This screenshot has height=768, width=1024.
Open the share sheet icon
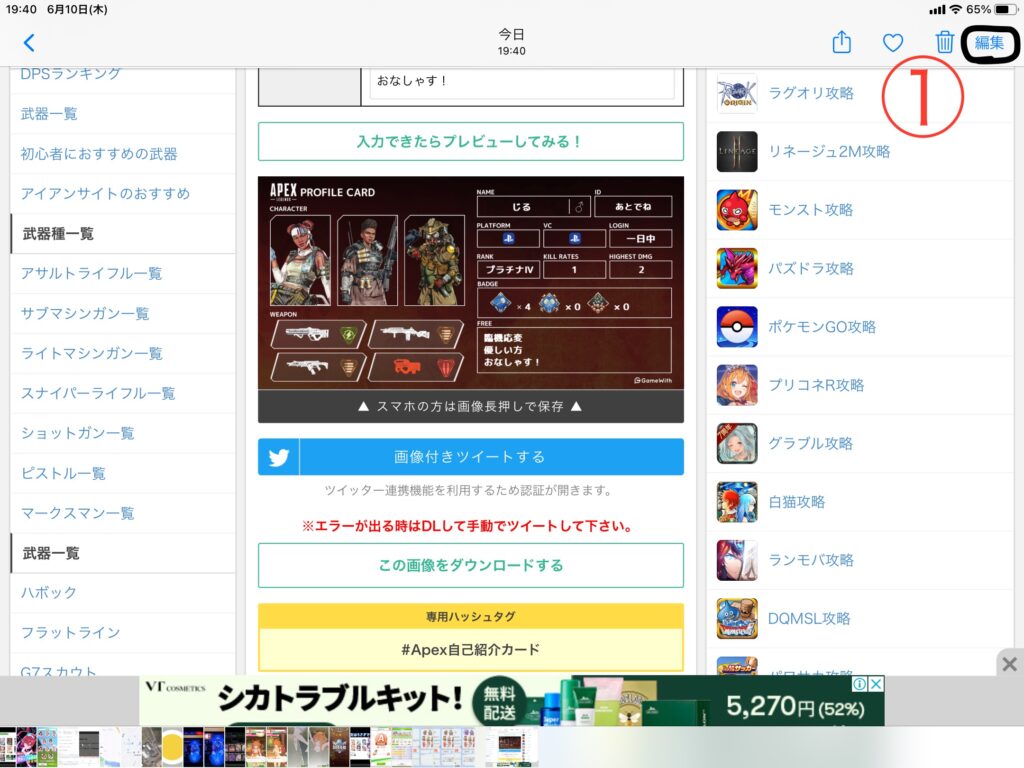[x=842, y=43]
